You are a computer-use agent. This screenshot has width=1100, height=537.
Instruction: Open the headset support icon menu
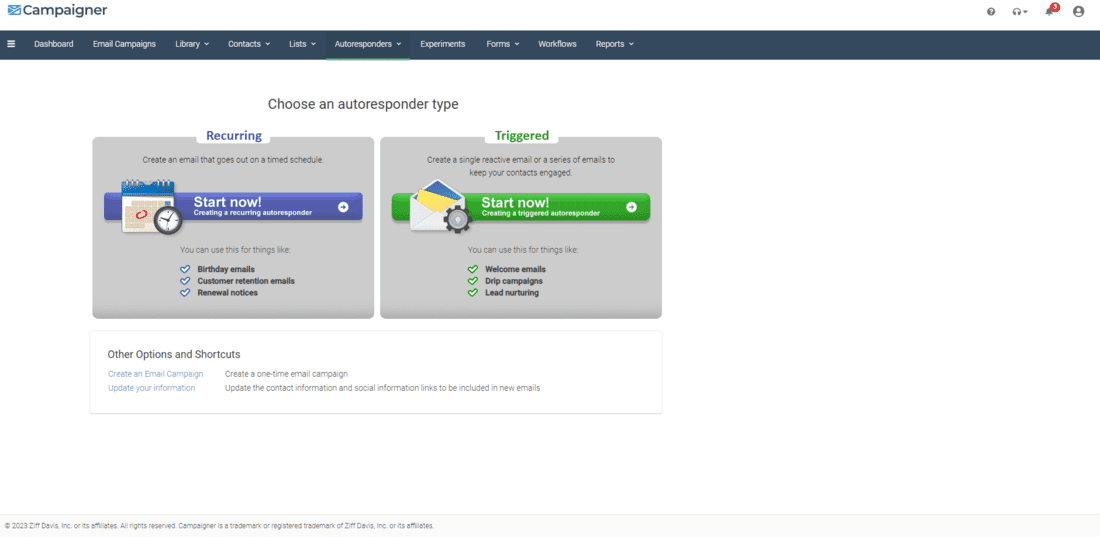coord(1019,12)
